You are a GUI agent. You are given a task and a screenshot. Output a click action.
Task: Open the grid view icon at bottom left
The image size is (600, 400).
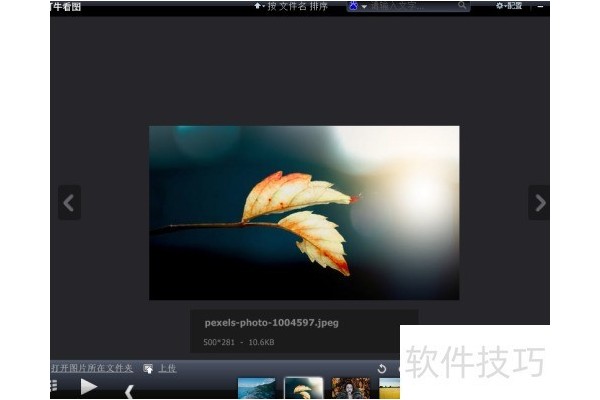click(53, 386)
